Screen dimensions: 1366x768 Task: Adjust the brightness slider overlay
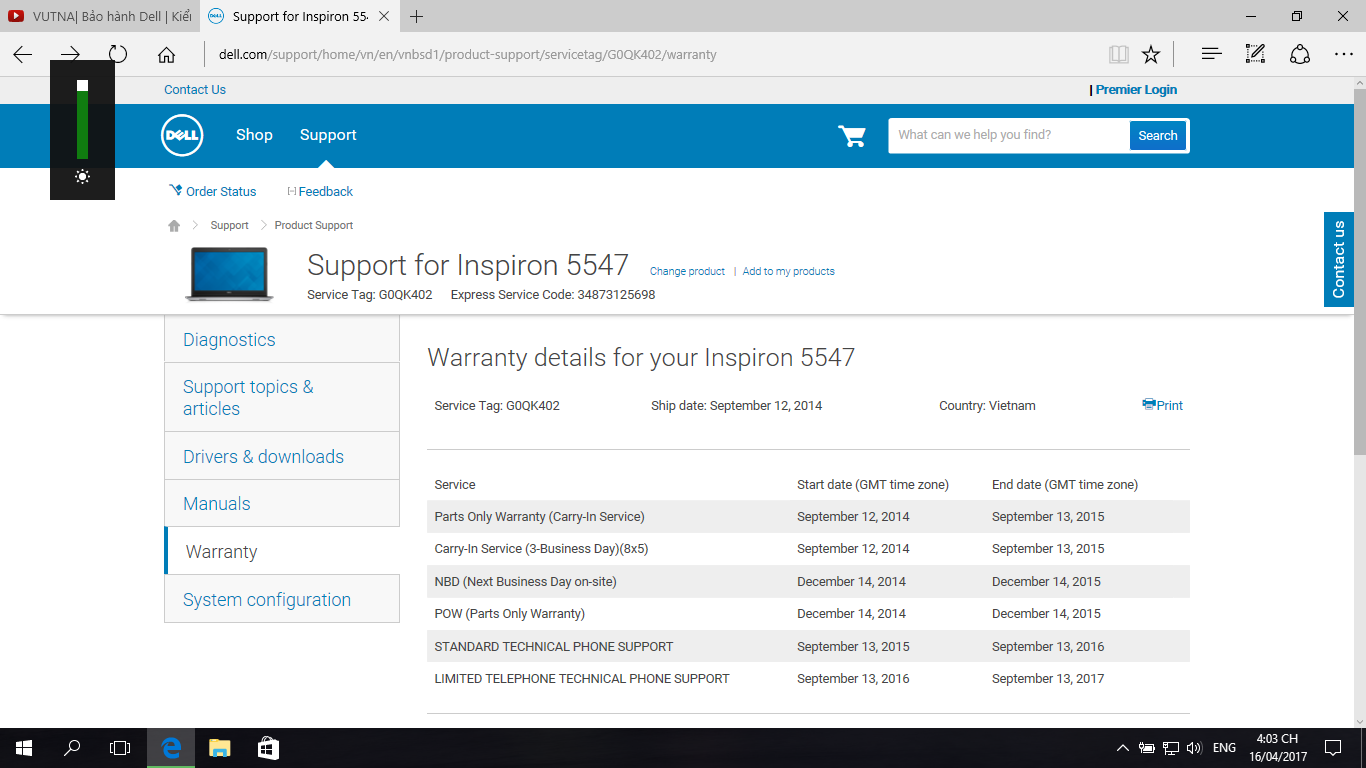[82, 120]
